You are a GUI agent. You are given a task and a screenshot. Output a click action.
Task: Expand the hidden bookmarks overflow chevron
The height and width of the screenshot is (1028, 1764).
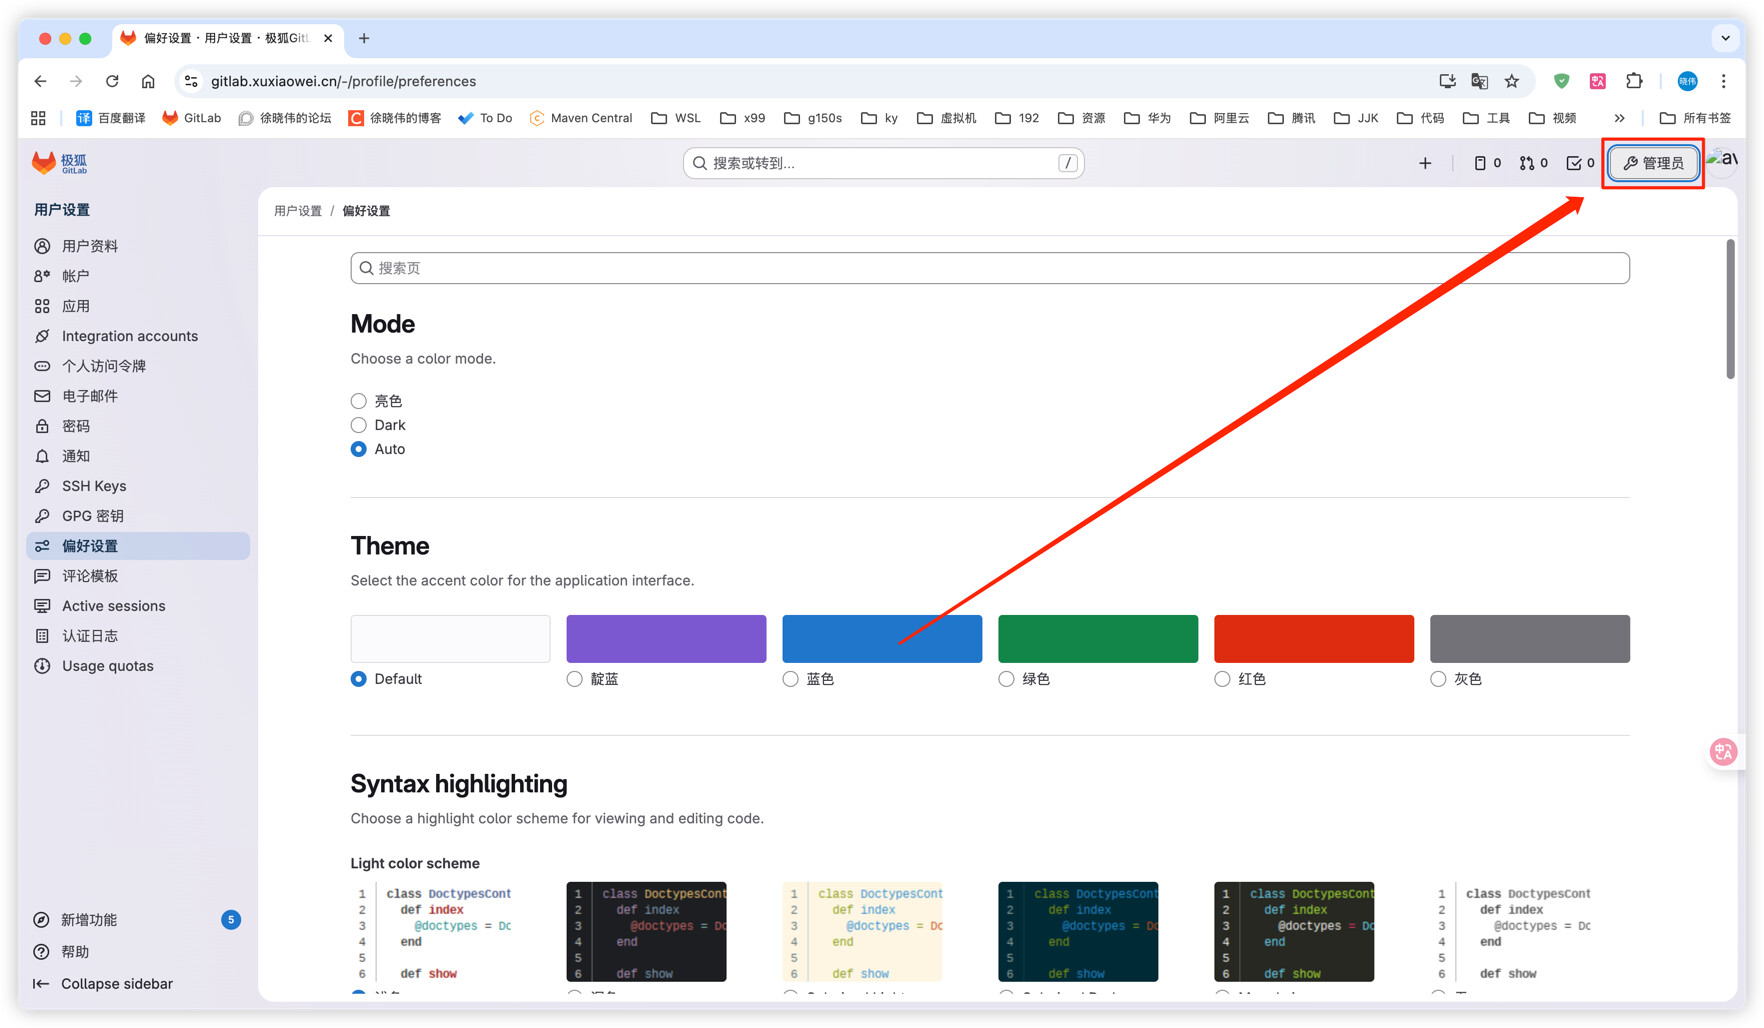coord(1619,118)
